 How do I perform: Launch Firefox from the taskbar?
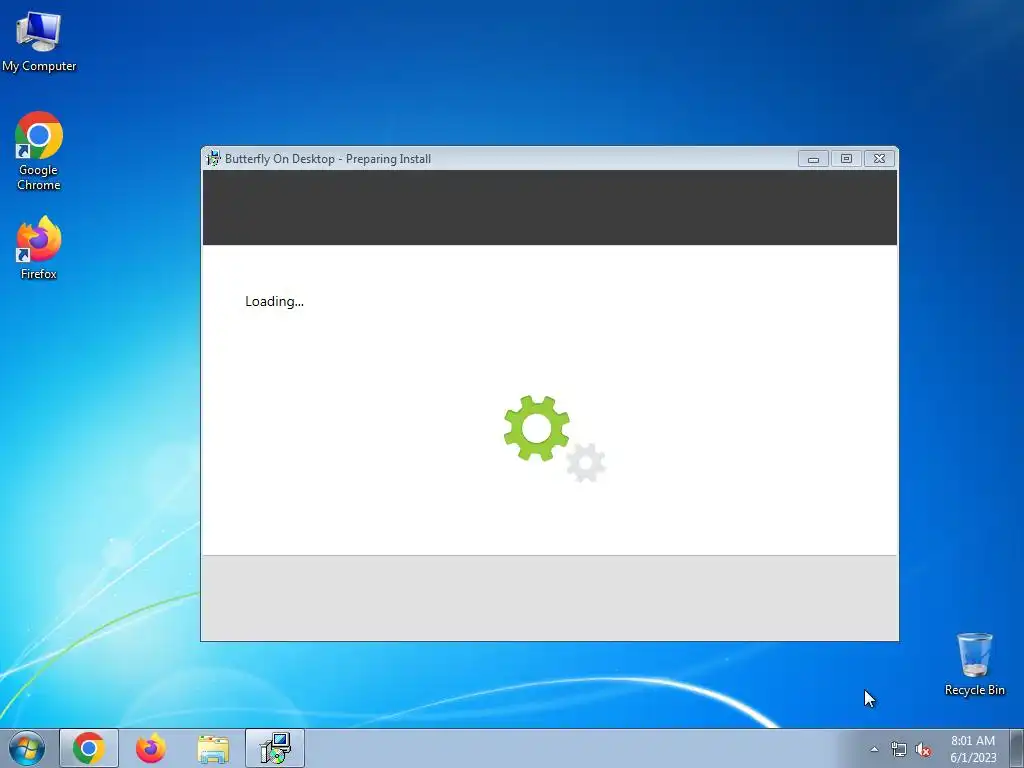[x=151, y=748]
